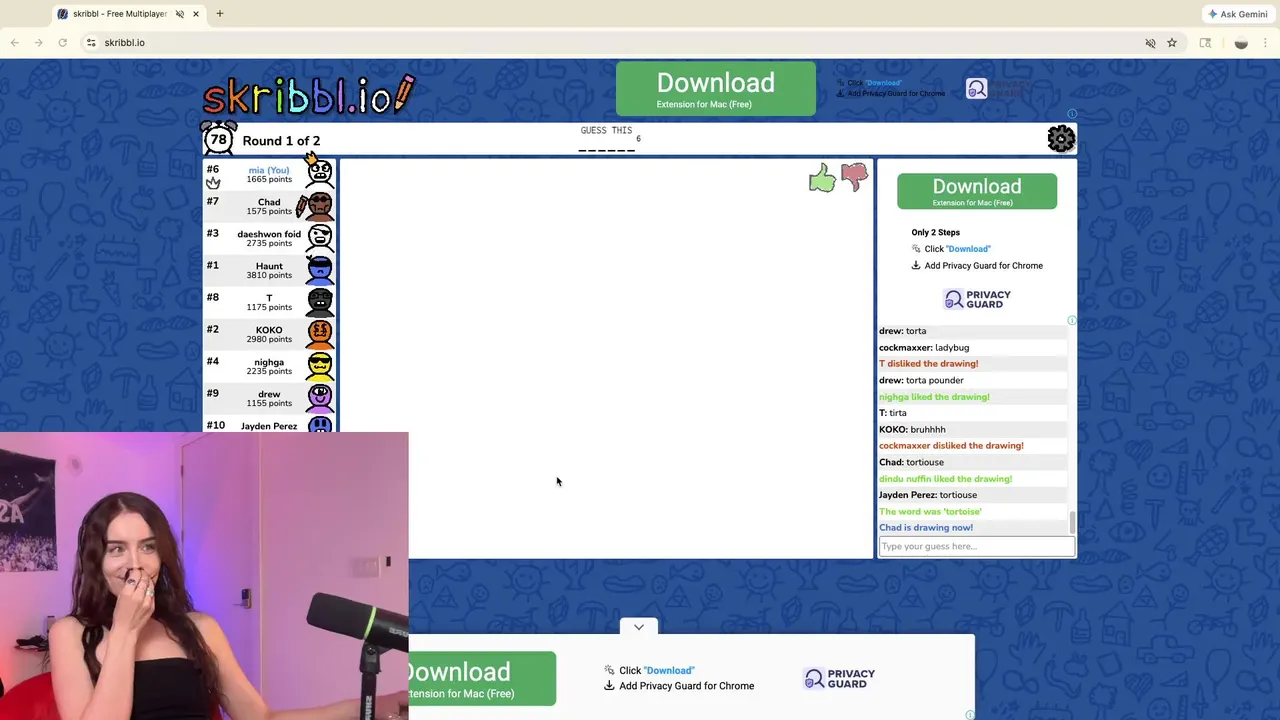Click the owner crown icon under #6

click(x=213, y=183)
